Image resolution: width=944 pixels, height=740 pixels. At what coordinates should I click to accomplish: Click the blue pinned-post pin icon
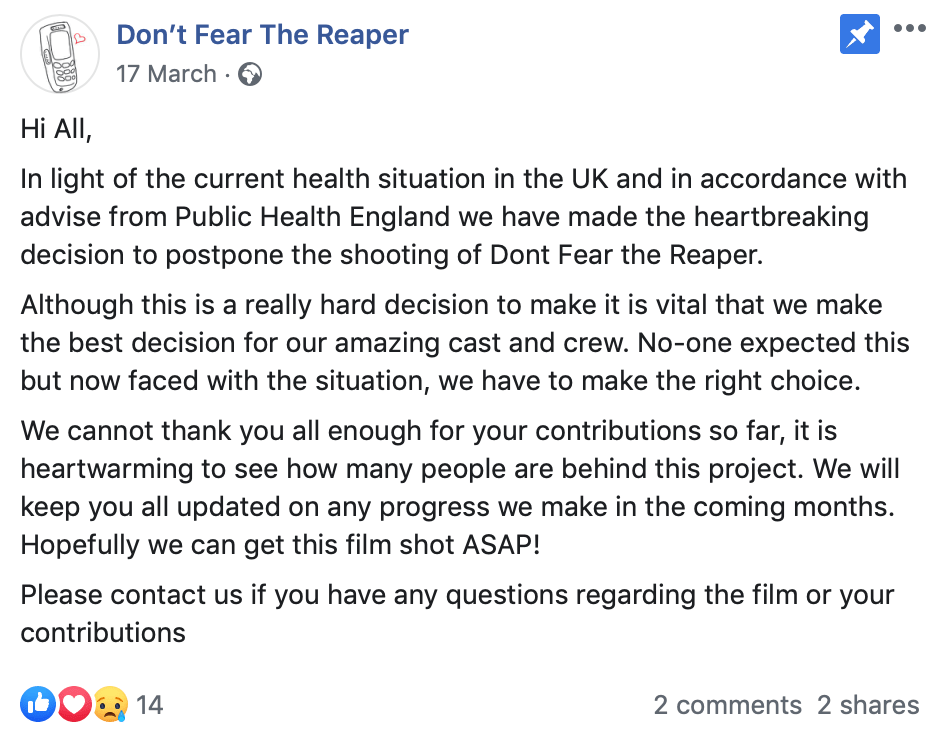(859, 36)
